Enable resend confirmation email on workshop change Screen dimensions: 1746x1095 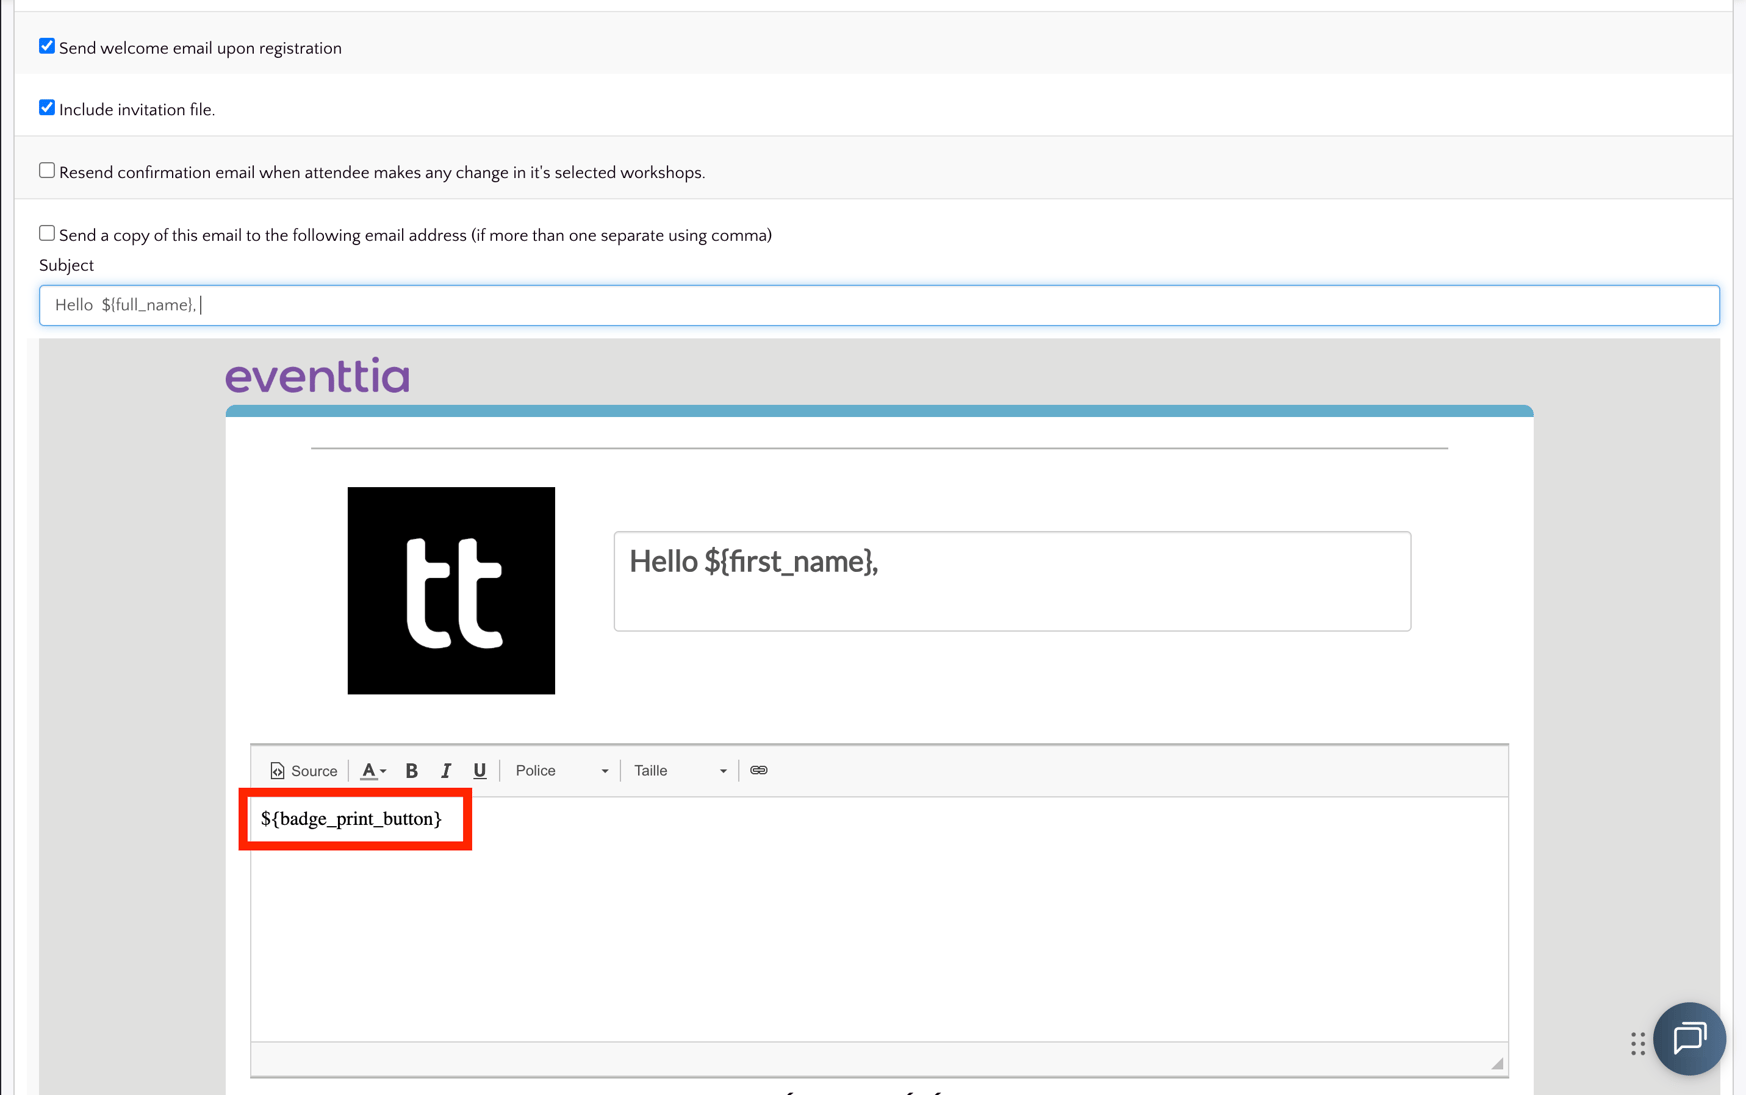(x=47, y=171)
